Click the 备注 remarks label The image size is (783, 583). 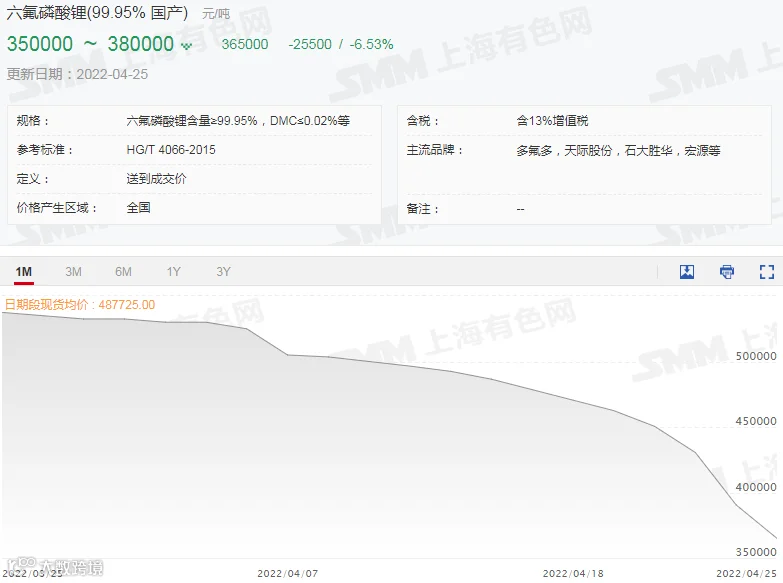click(422, 209)
